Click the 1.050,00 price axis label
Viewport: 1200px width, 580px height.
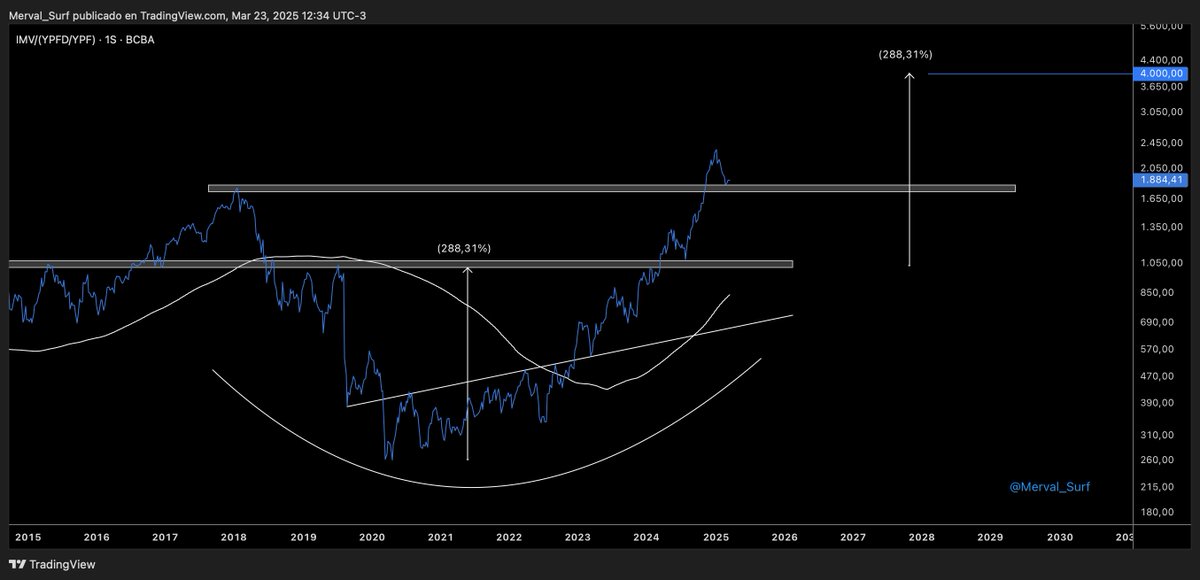(x=1160, y=263)
